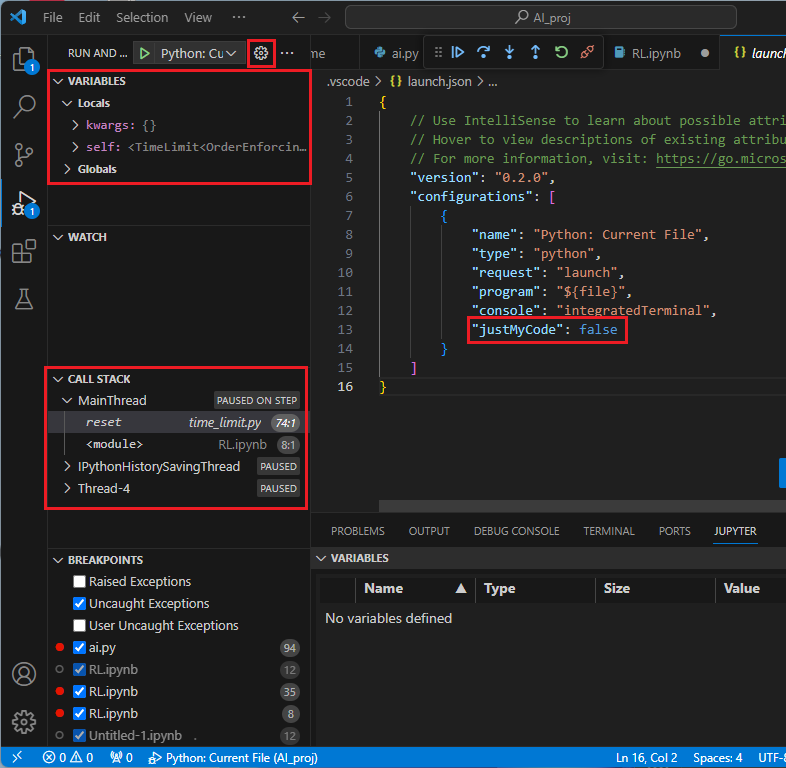Viewport: 786px width, 768px height.
Task: Click the ports forwarded status indicator
Action: point(121,757)
